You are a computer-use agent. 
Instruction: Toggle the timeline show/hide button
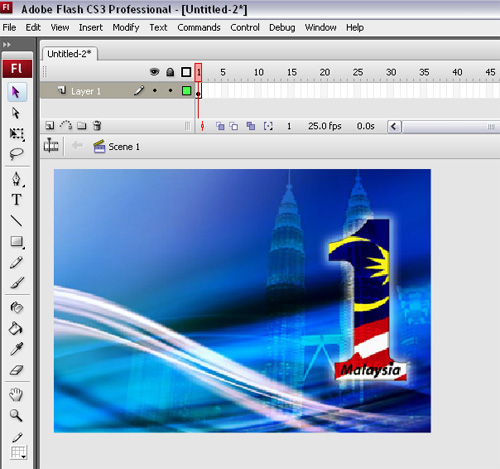click(x=51, y=145)
